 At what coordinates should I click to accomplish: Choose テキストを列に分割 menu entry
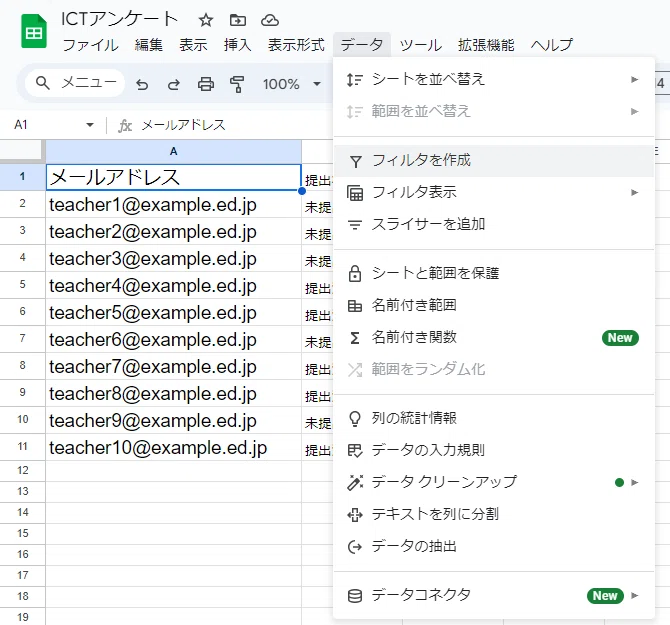[494, 514]
